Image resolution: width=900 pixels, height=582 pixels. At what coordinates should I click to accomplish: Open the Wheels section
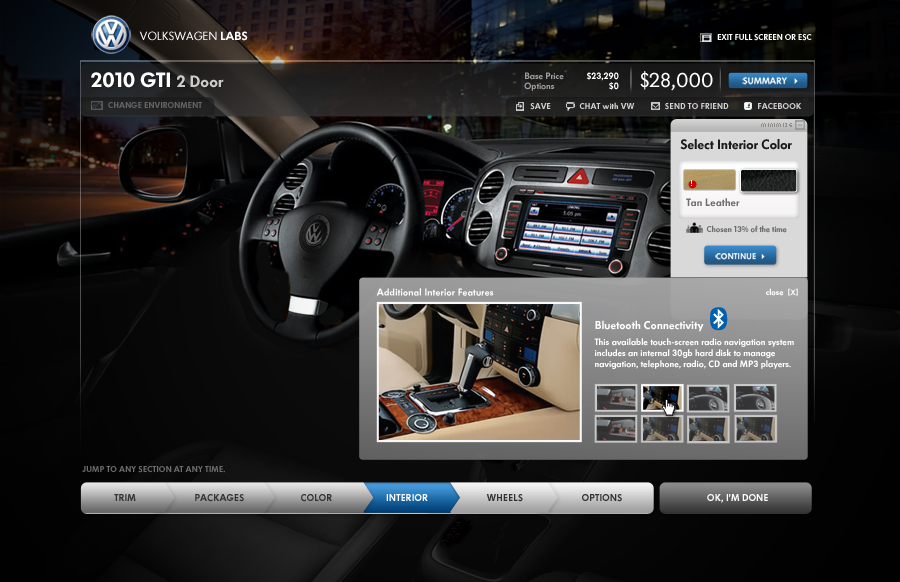pyautogui.click(x=505, y=498)
